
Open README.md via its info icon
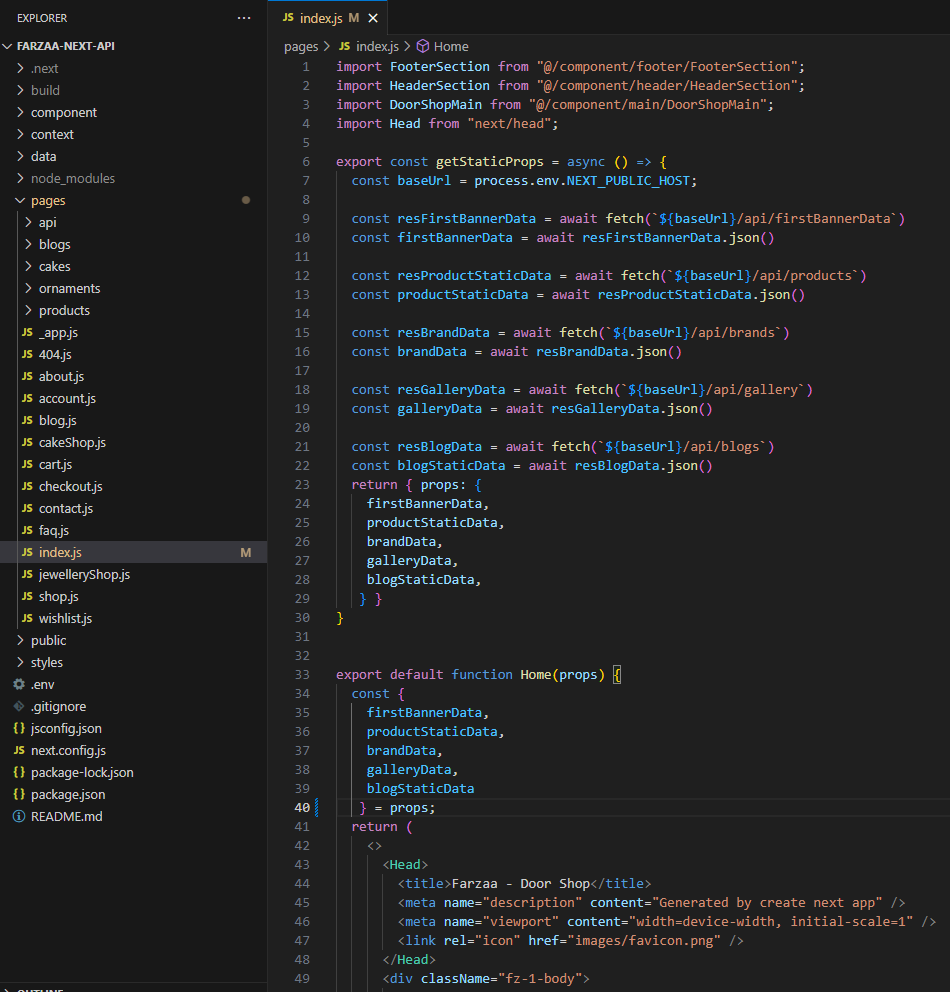[19, 816]
